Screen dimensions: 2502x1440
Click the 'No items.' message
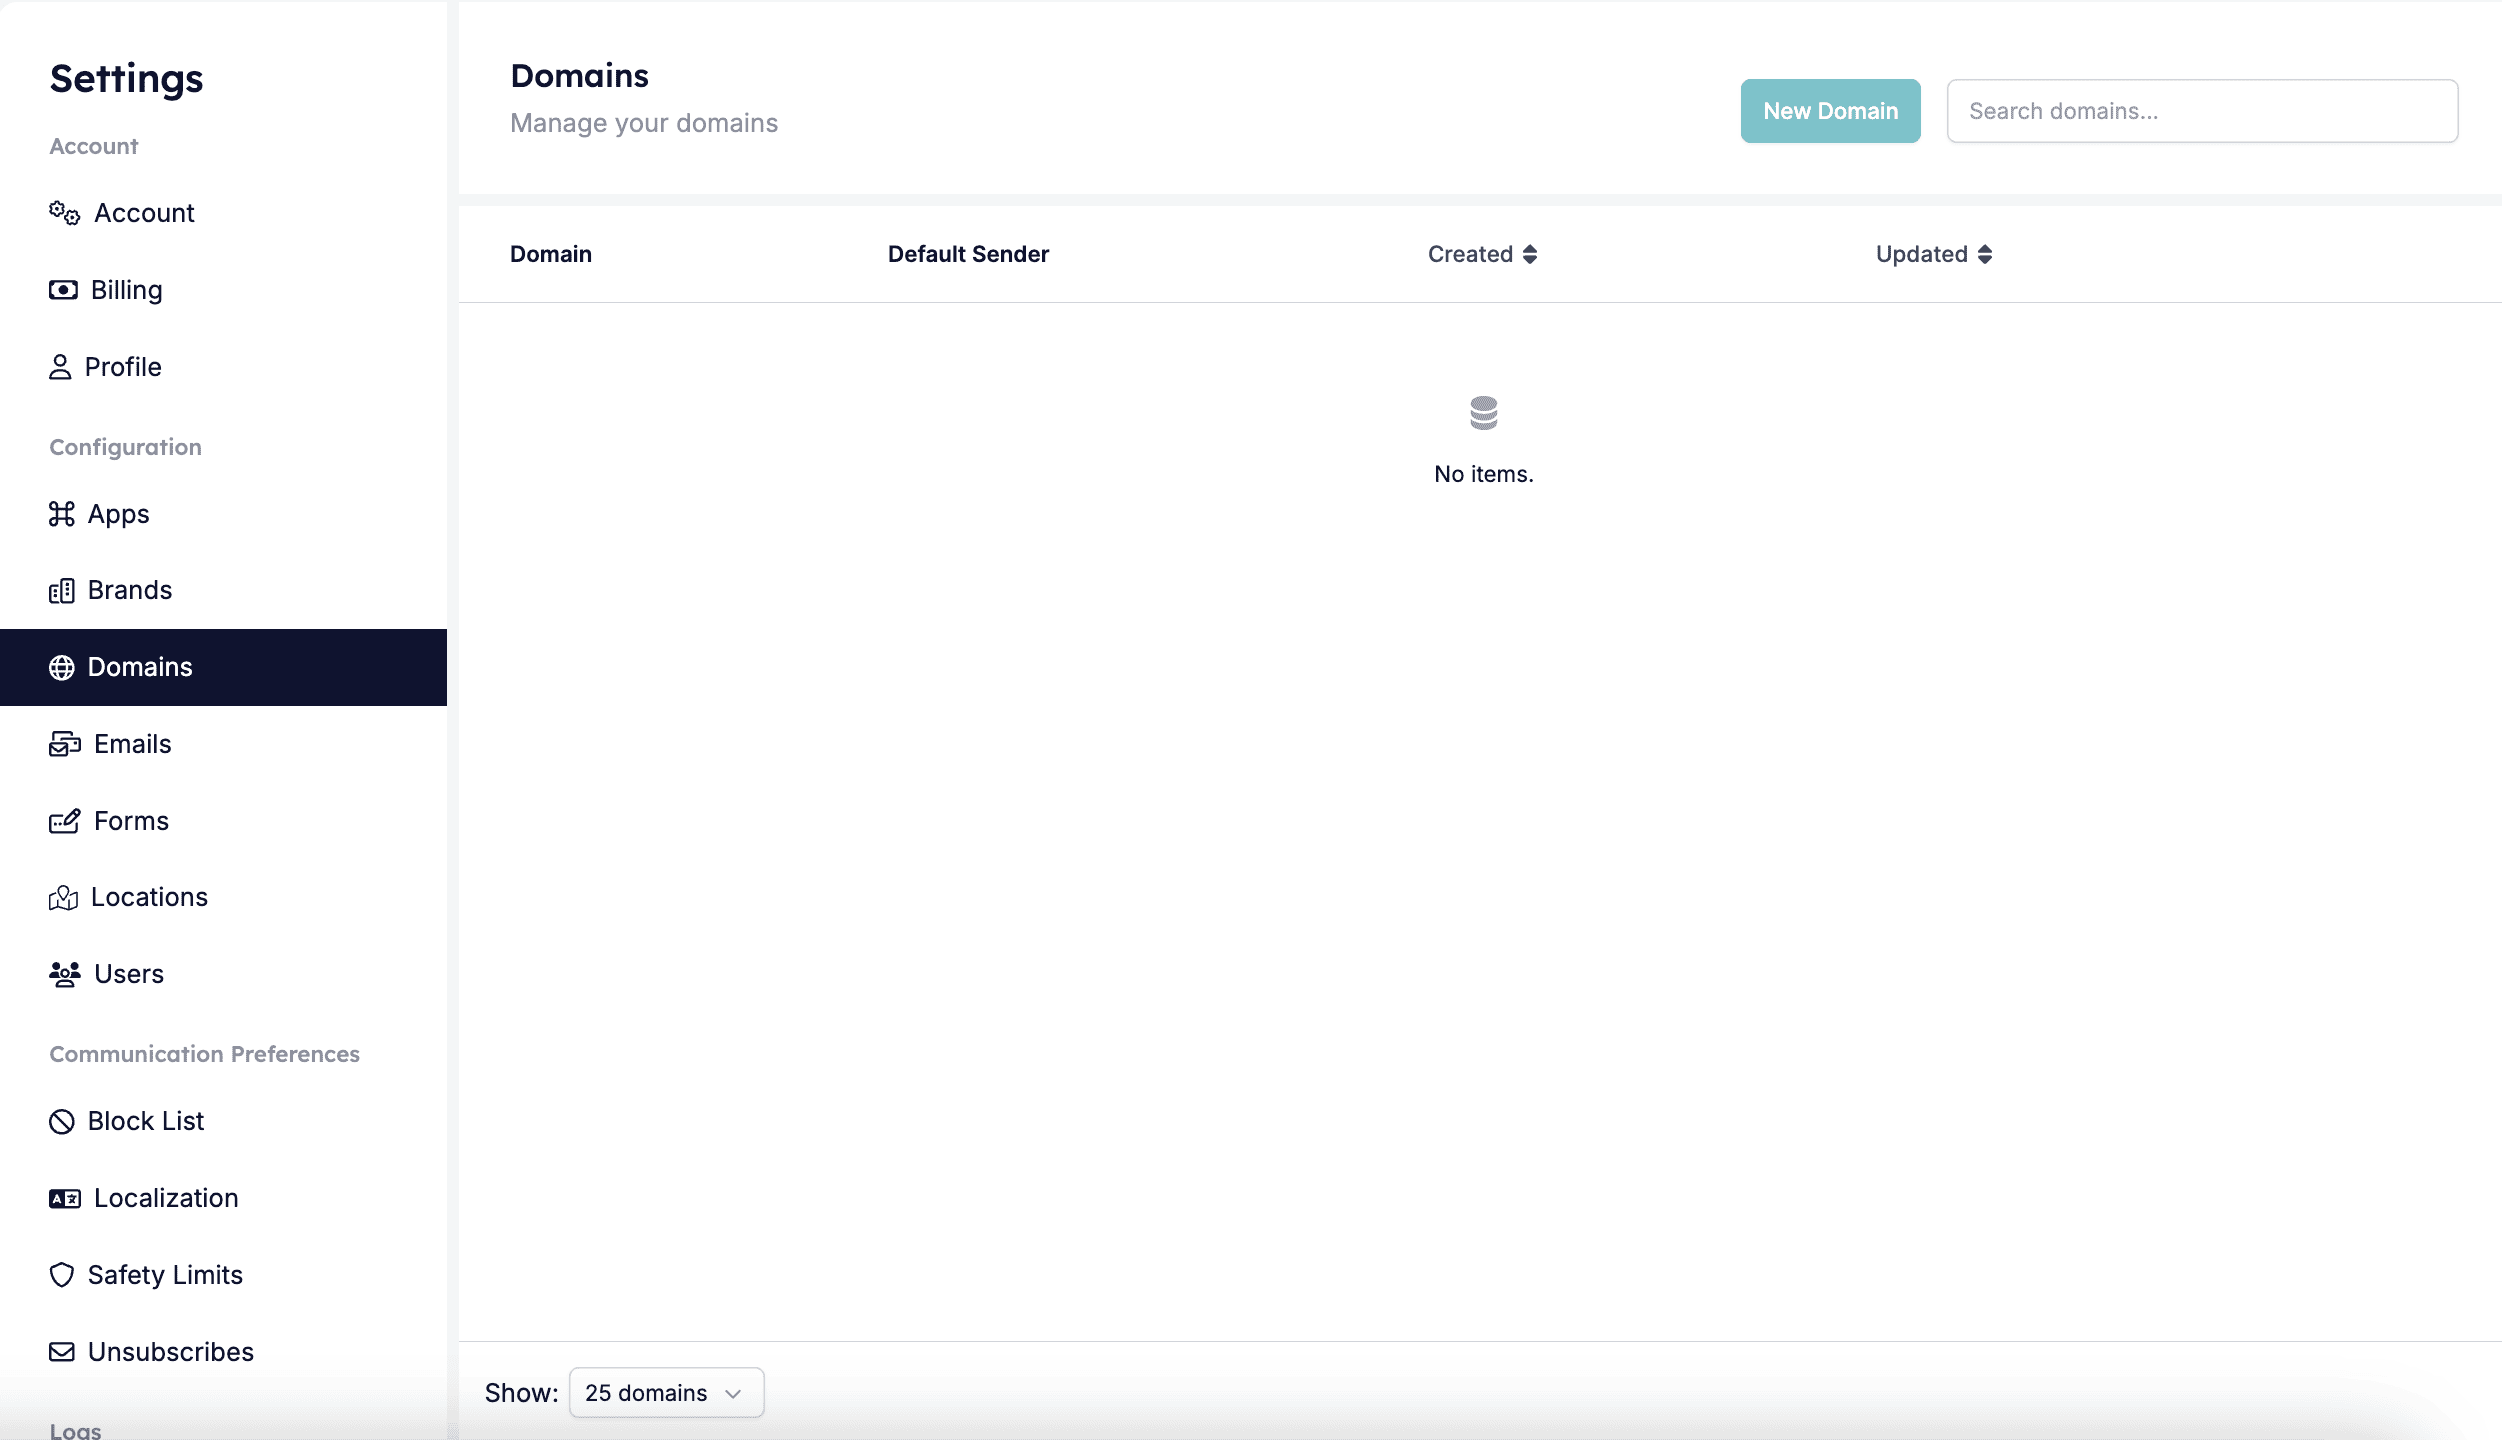coord(1484,474)
